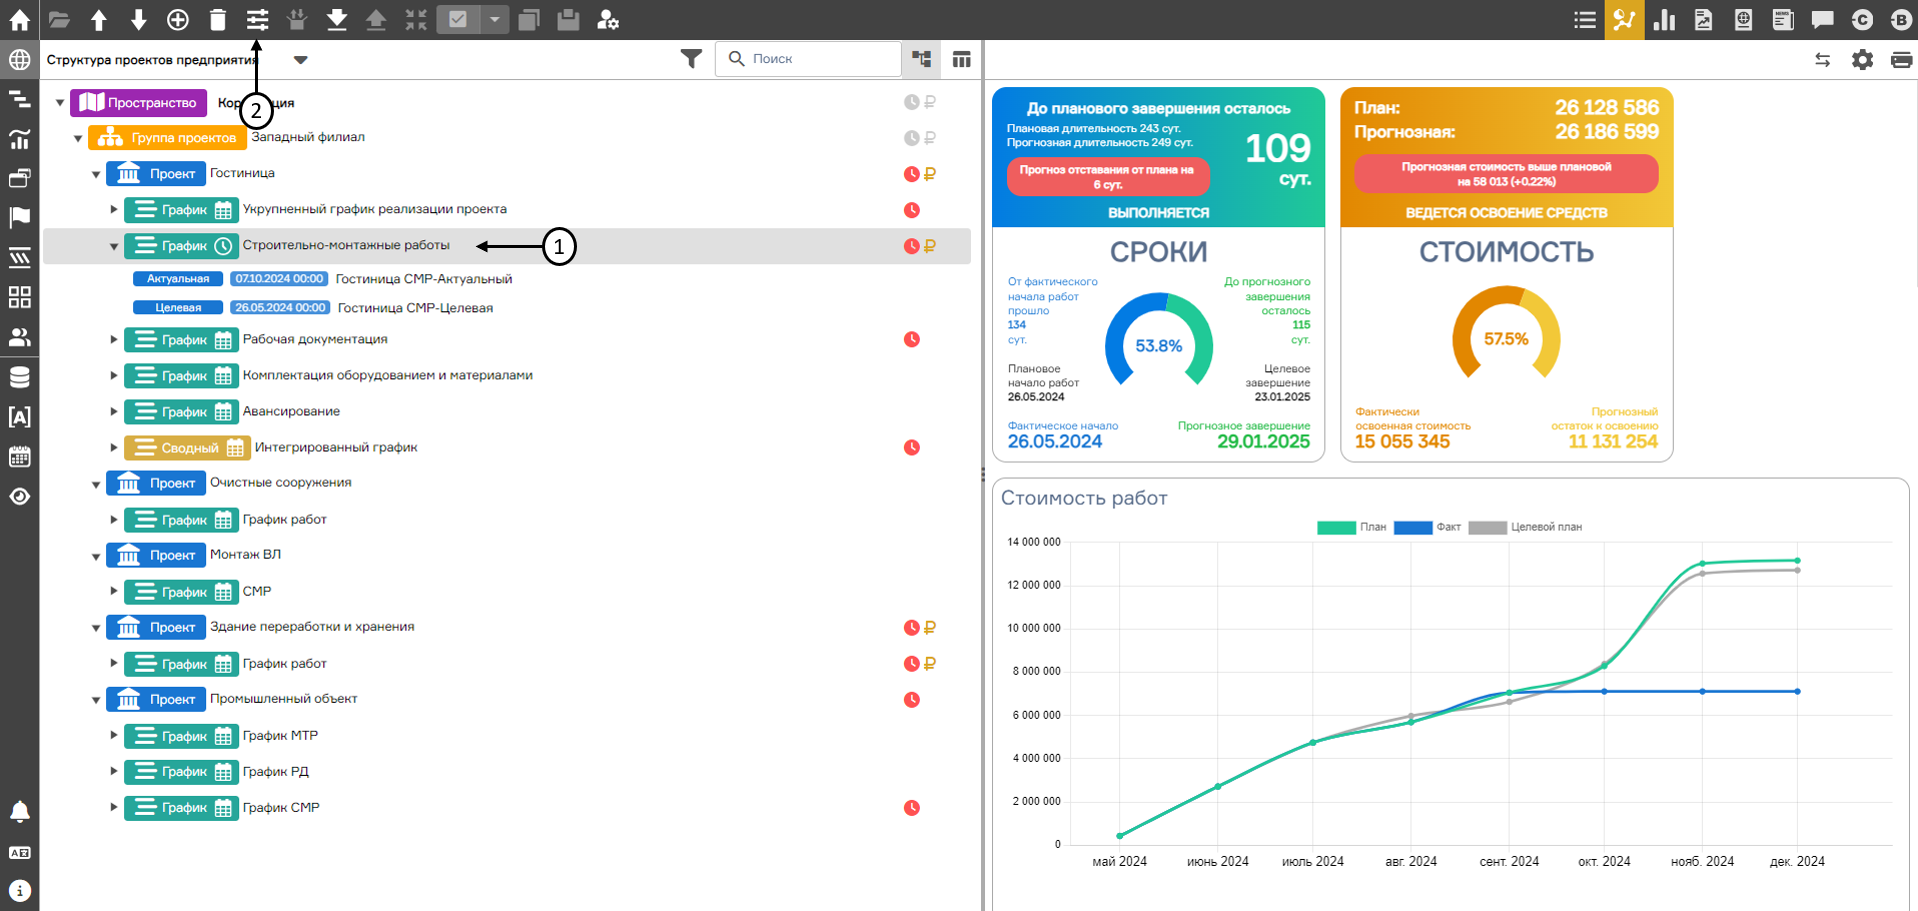
Task: Toggle the eye visibility sidebar icon
Action: pos(19,497)
